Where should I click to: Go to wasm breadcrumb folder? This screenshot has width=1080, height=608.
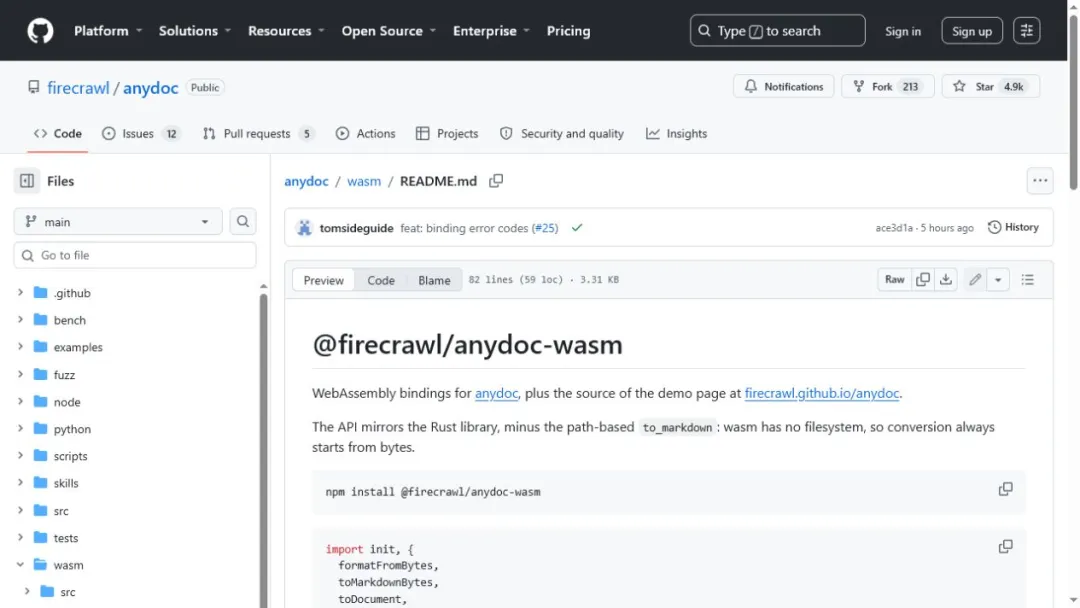(x=364, y=181)
